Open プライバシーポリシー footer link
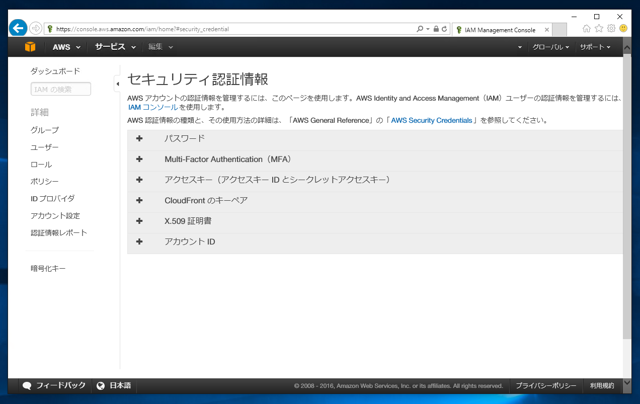 [546, 386]
